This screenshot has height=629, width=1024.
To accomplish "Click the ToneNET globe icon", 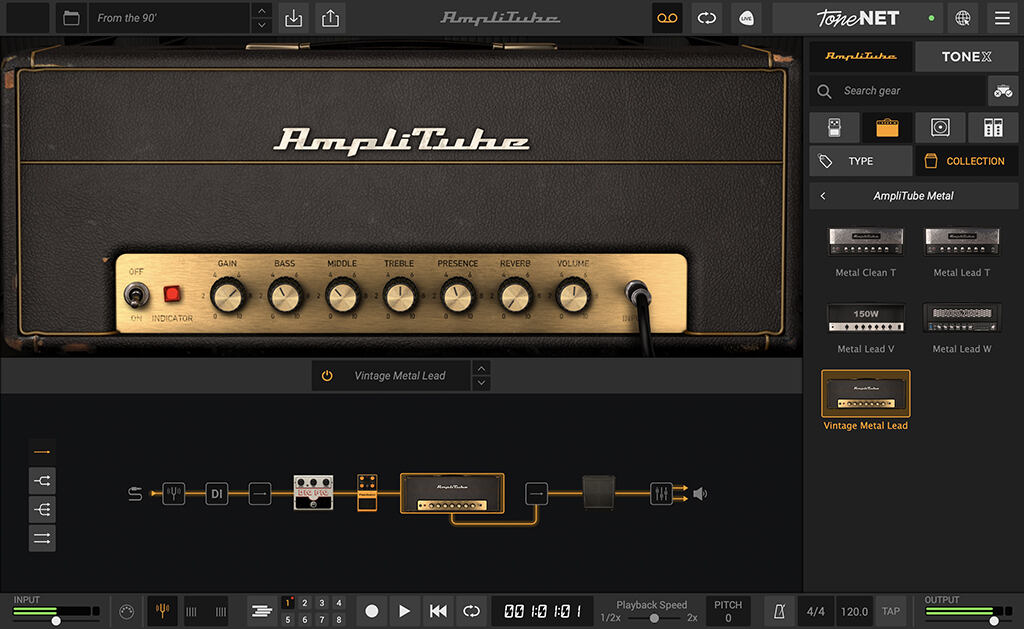I will tap(962, 18).
